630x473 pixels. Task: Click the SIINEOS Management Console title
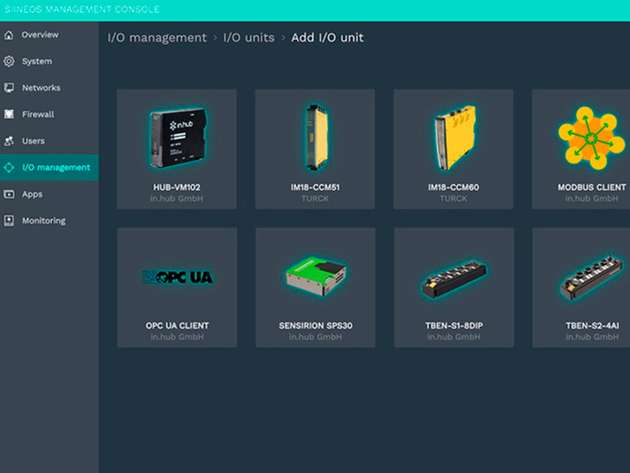click(82, 9)
